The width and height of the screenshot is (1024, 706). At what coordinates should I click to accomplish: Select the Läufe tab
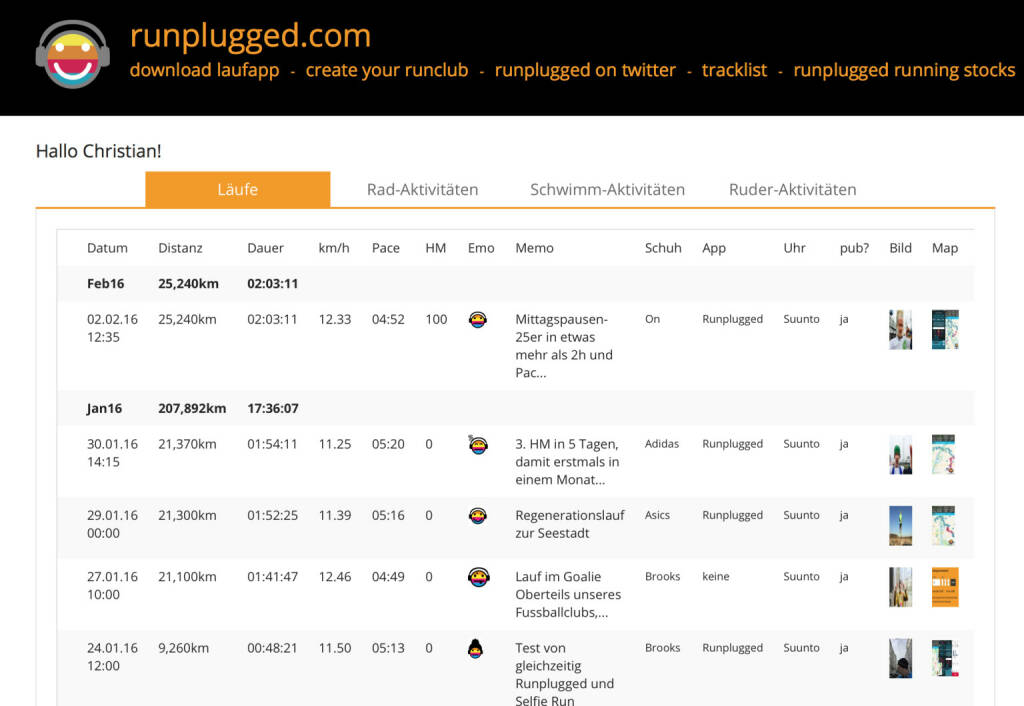point(237,189)
